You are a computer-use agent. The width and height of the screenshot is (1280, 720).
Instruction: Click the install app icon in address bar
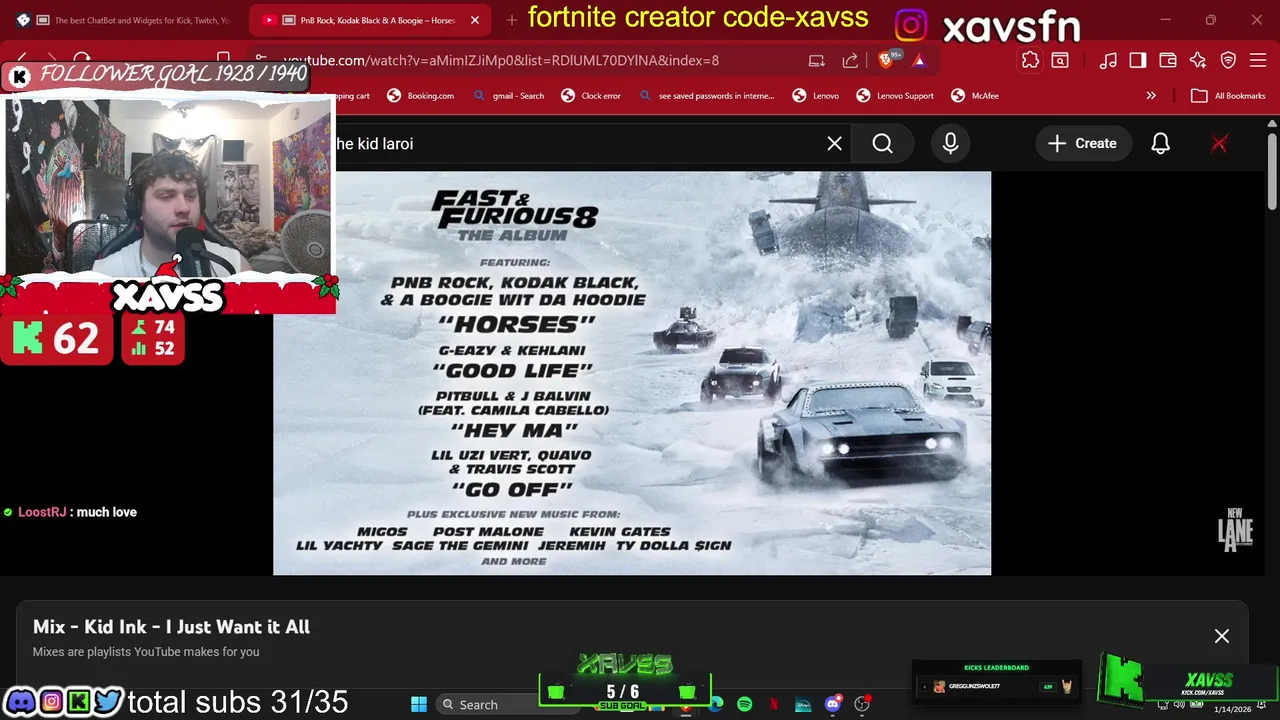[x=817, y=60]
